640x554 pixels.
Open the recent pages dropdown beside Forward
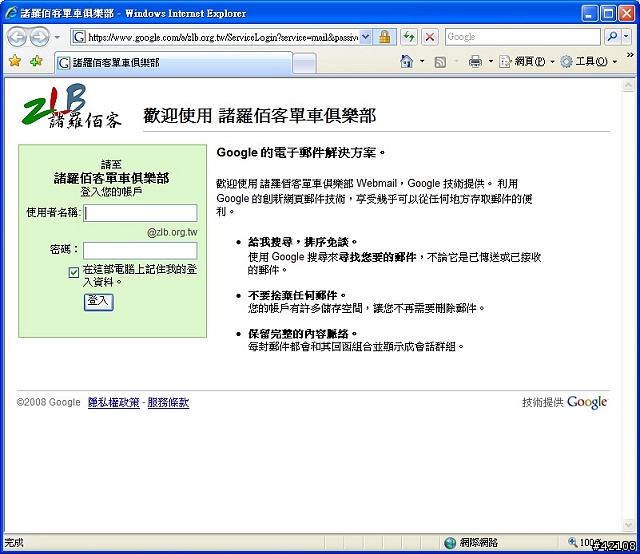57,37
